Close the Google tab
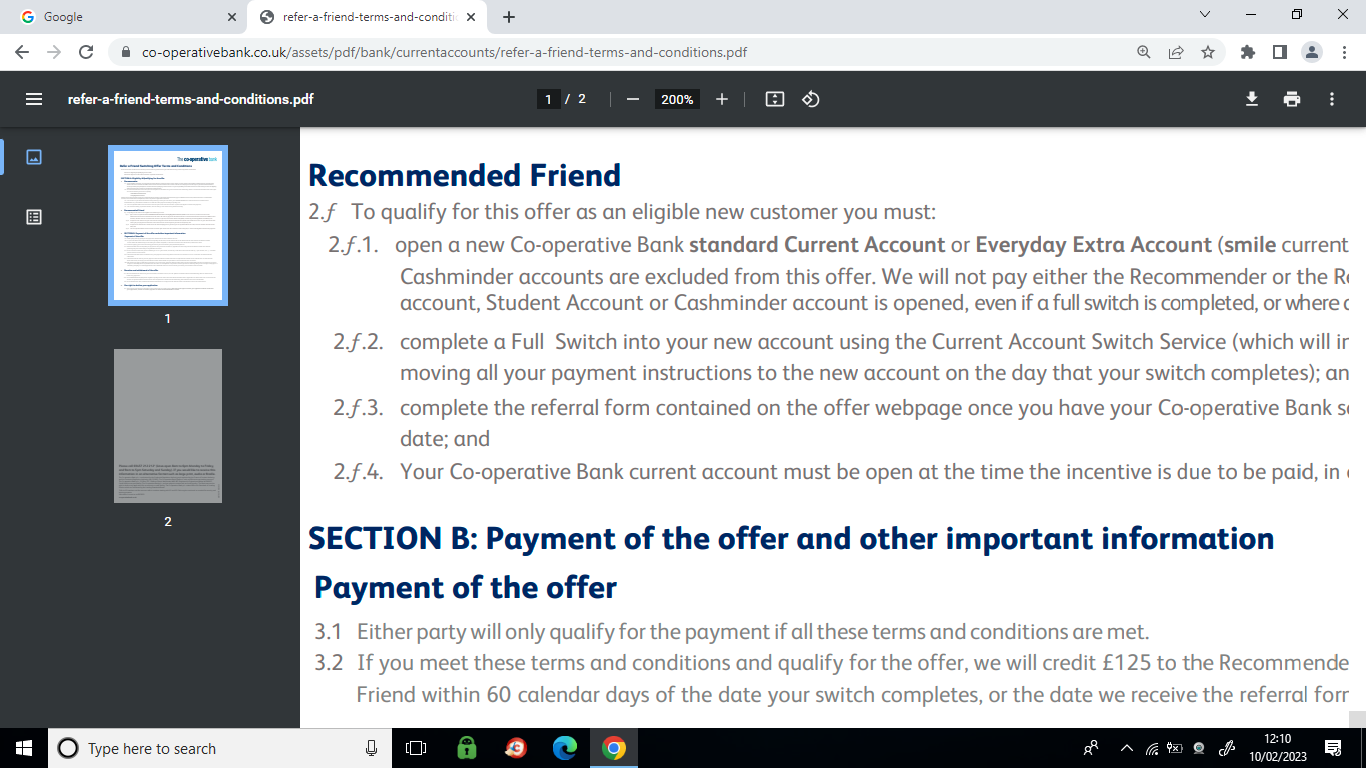Viewport: 1366px width, 768px height. [x=232, y=17]
